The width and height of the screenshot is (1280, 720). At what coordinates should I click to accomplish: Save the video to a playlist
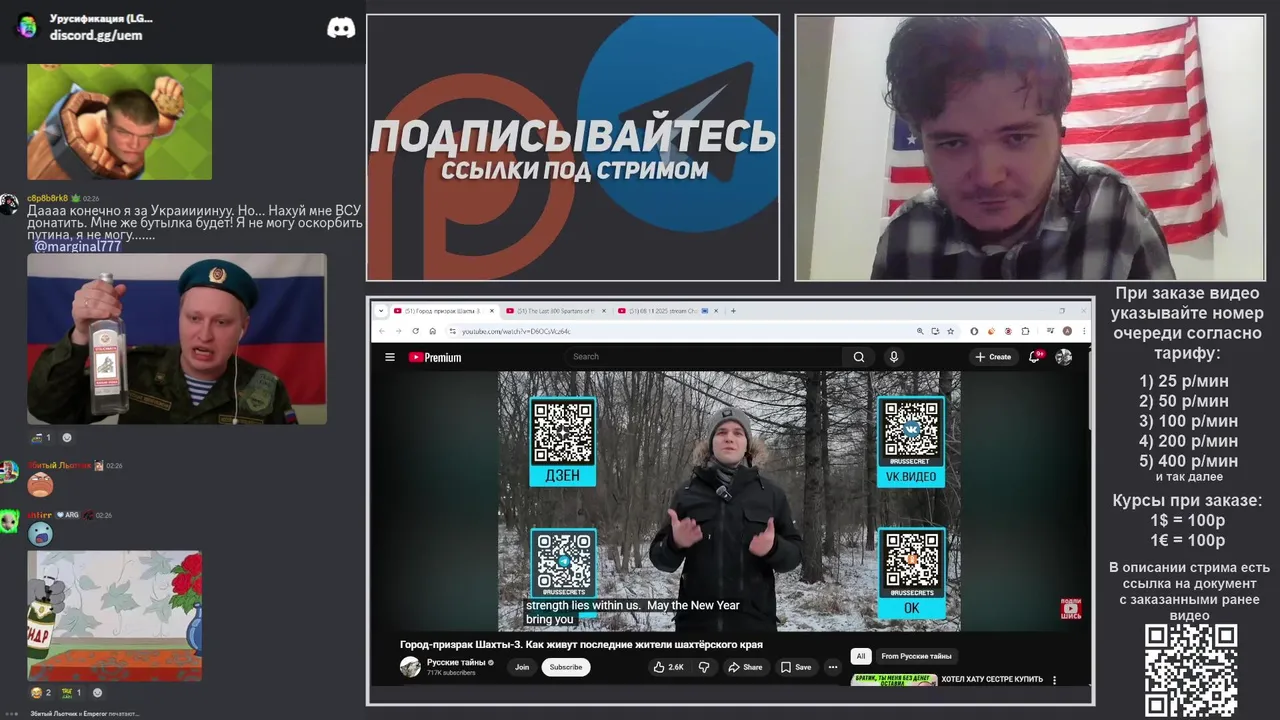(796, 667)
